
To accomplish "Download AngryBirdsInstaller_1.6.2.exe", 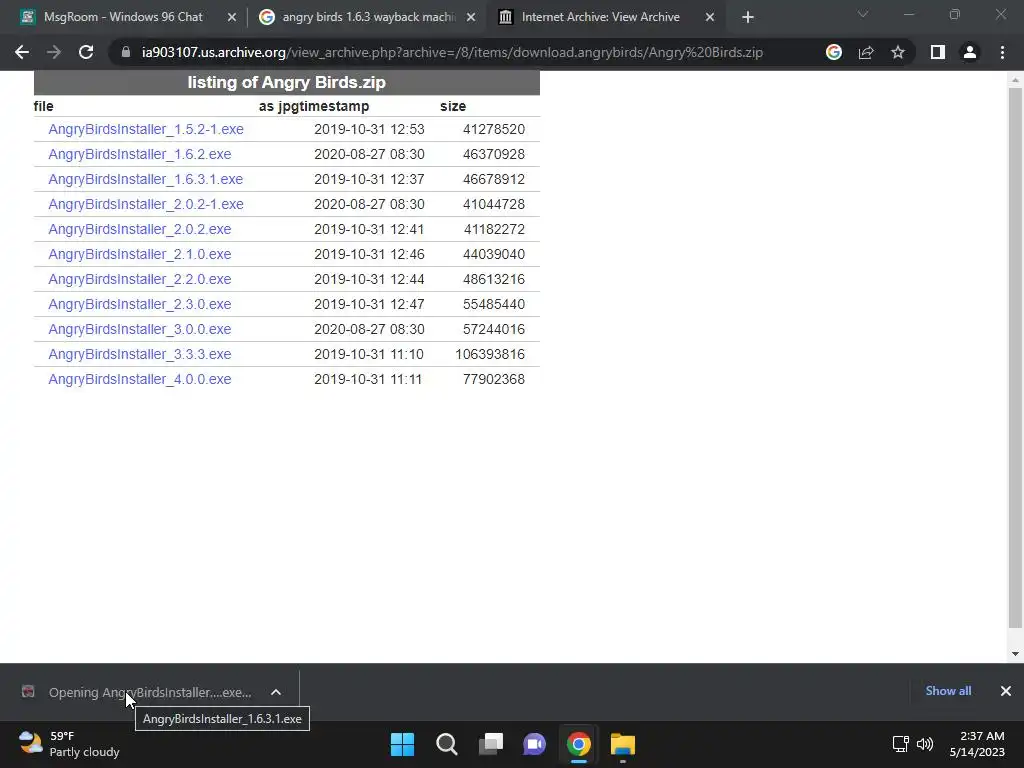I will (140, 154).
